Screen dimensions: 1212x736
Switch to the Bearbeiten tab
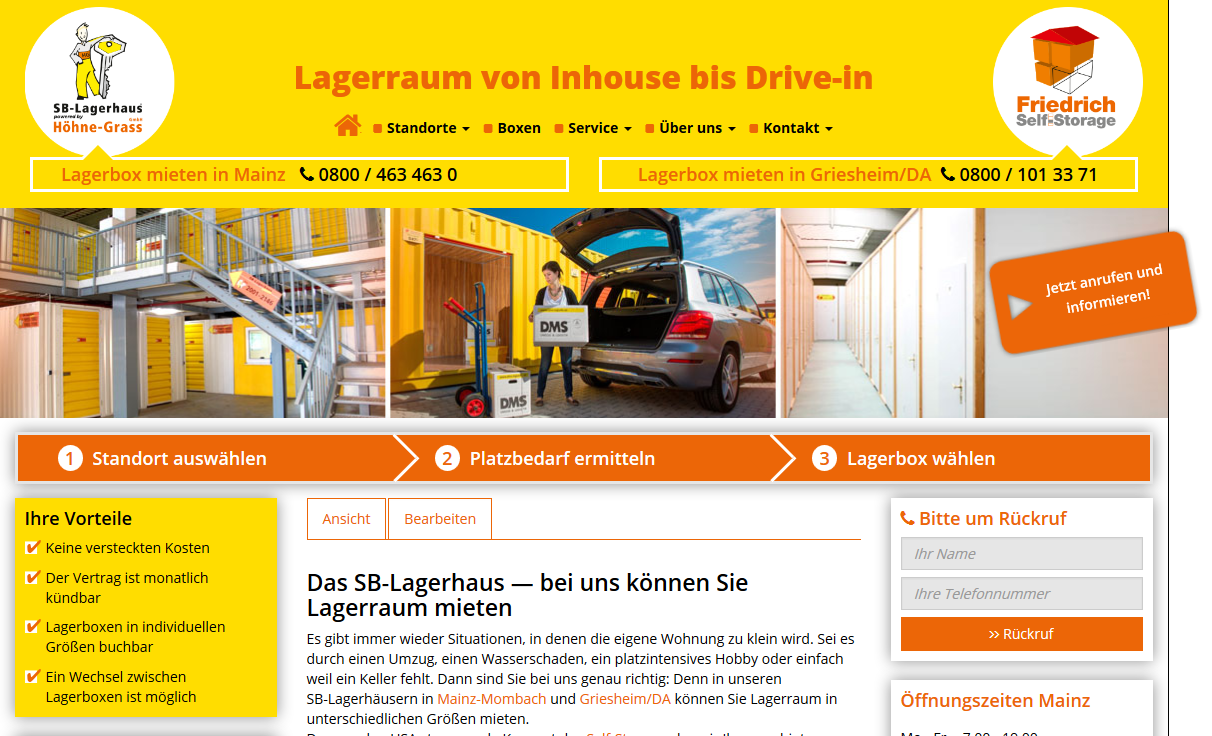440,519
